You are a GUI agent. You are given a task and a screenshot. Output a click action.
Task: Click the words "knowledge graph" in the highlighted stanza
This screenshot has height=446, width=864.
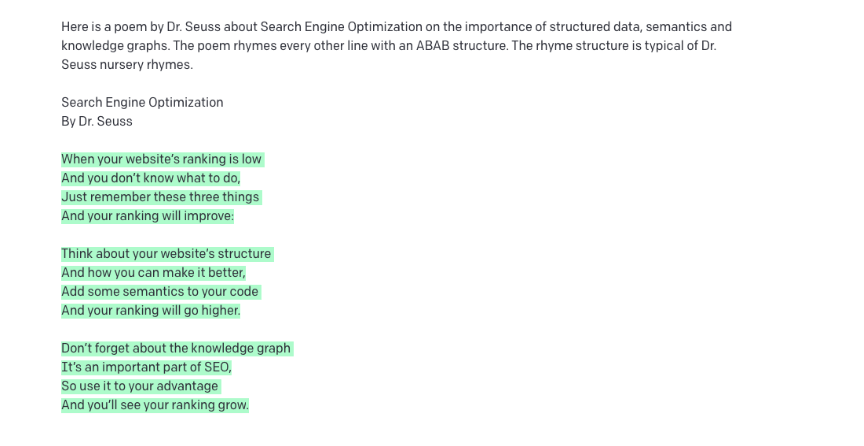point(241,348)
